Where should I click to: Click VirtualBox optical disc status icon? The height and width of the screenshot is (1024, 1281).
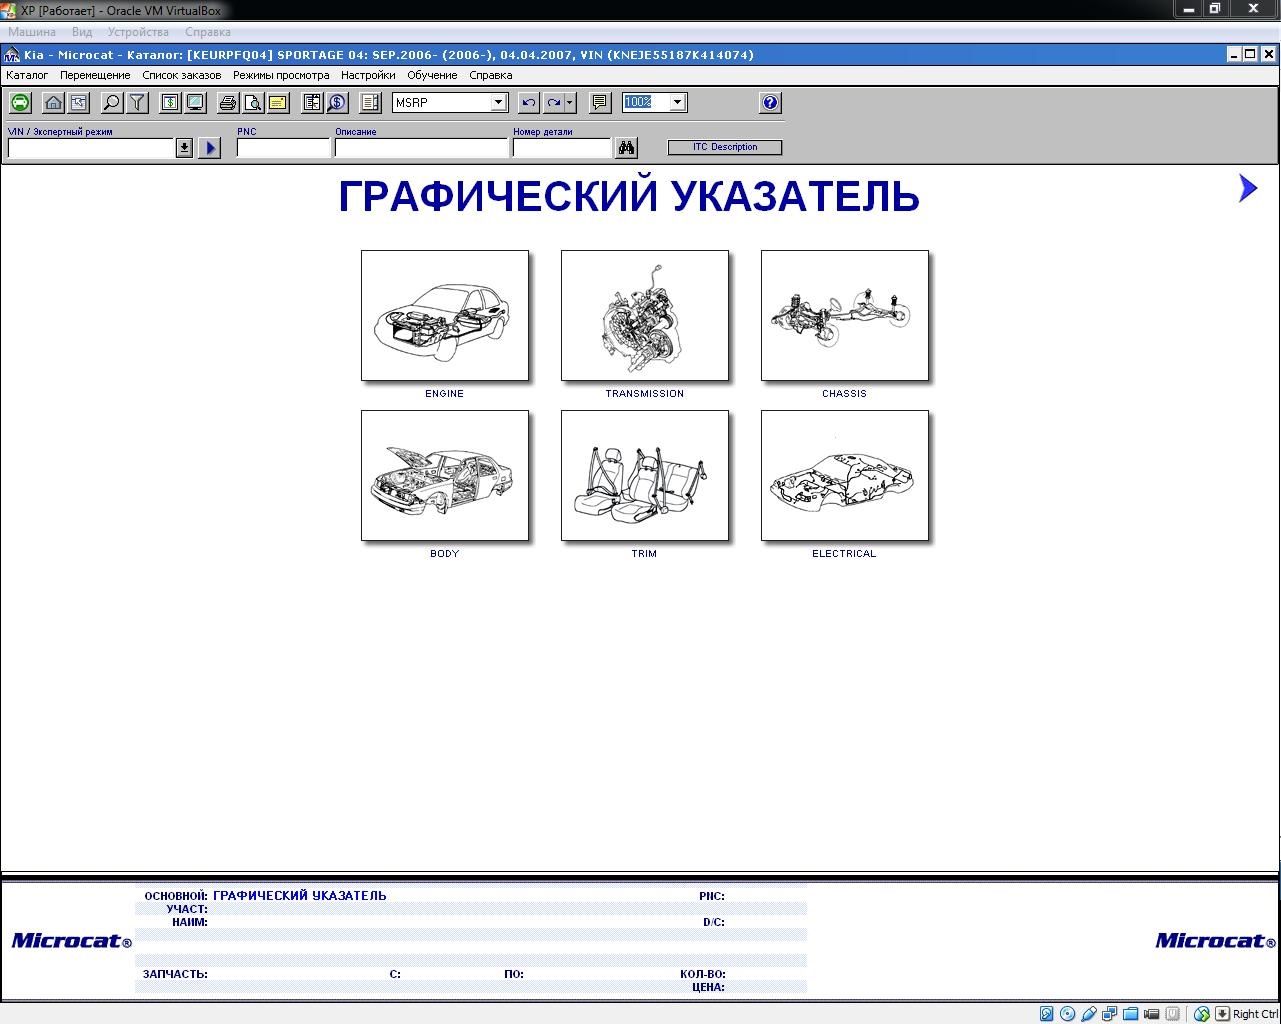(x=1067, y=1014)
